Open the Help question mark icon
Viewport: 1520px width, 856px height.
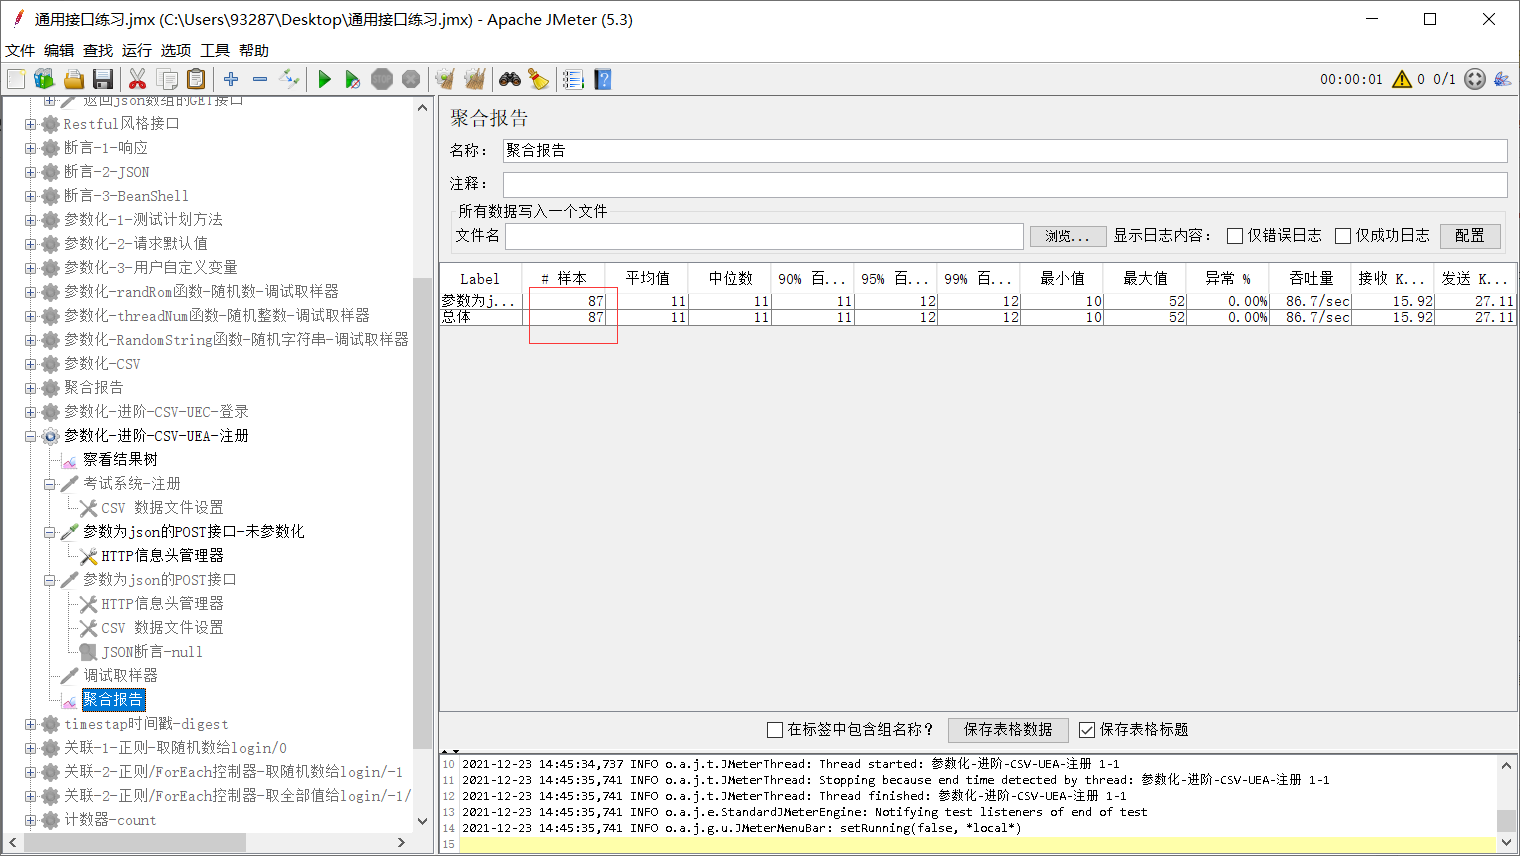(x=602, y=79)
